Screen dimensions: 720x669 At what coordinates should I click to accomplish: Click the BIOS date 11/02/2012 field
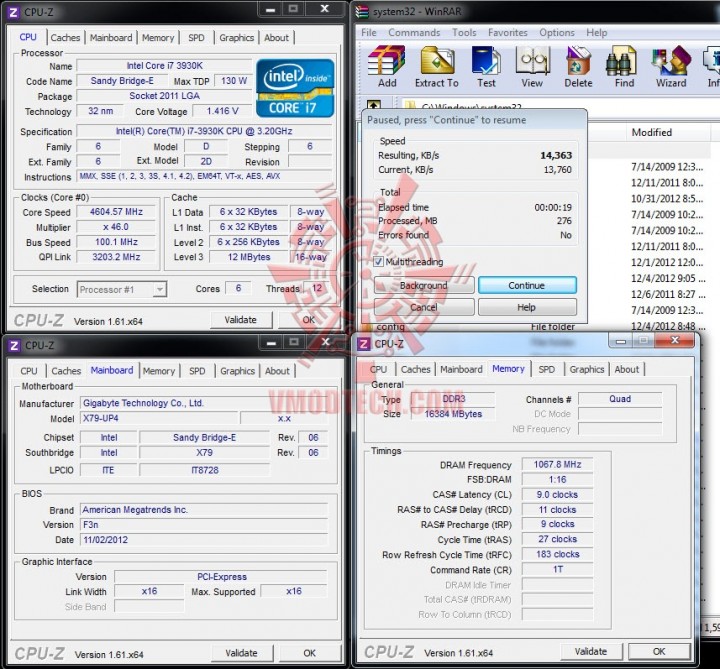[204, 540]
